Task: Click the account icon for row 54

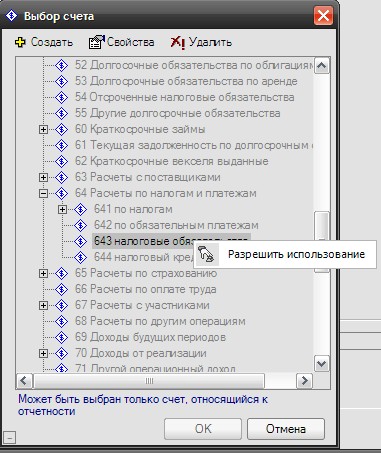Action: point(61,97)
